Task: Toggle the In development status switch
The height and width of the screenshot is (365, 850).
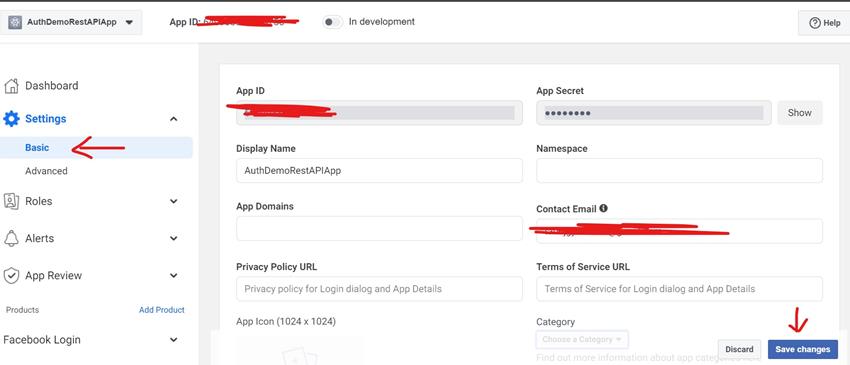Action: 332,22
